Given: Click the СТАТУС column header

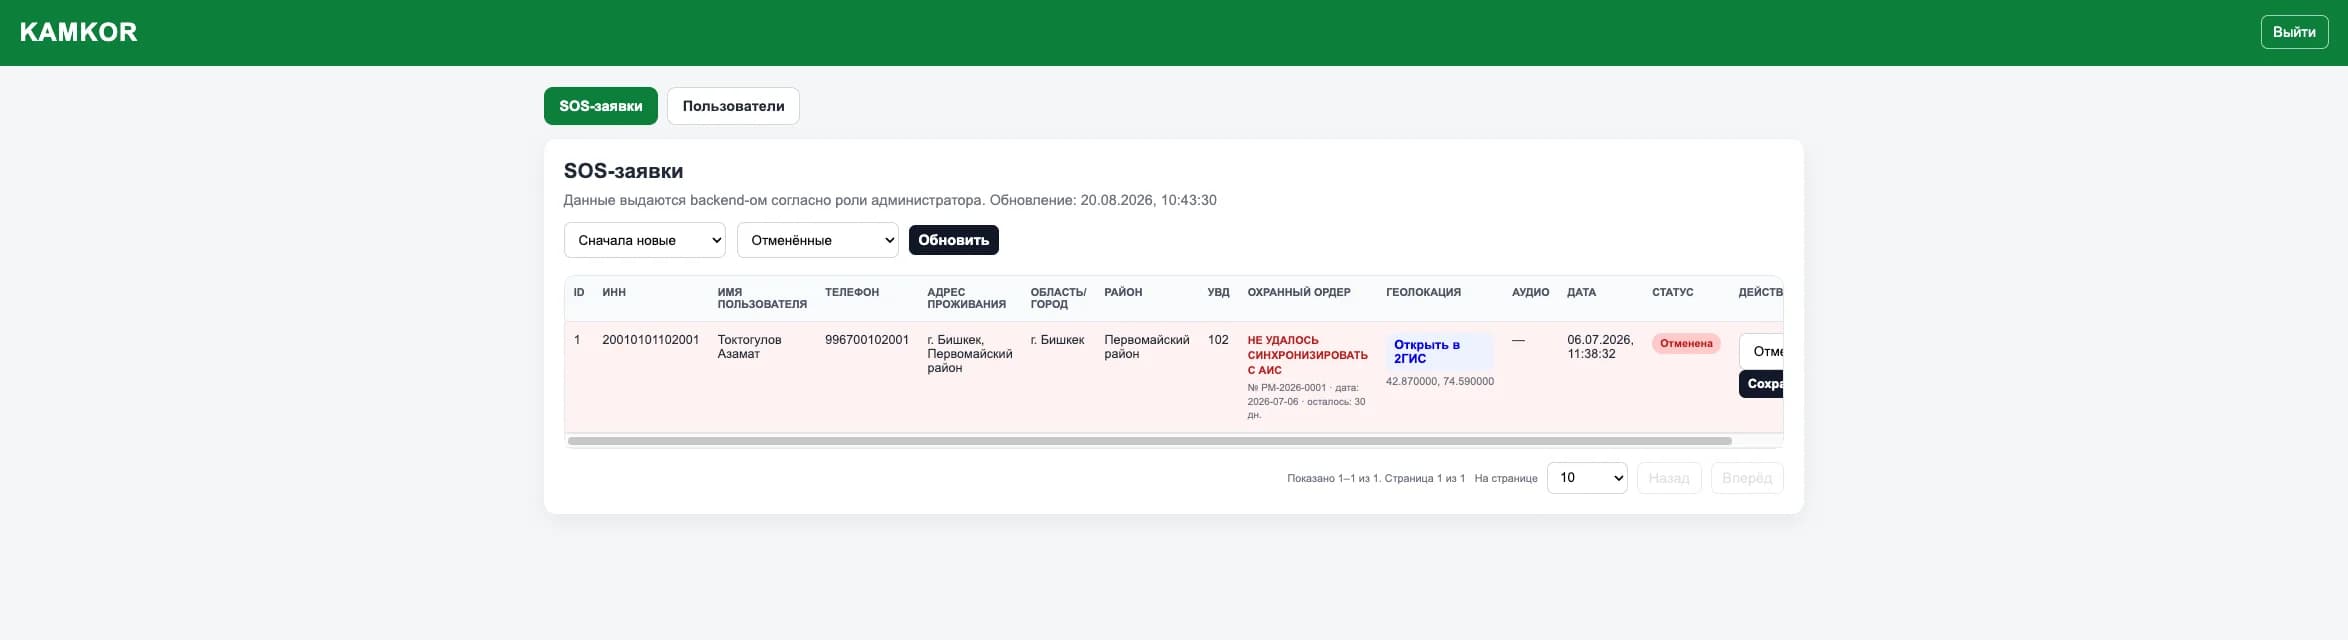Looking at the screenshot, I should click(x=1672, y=292).
